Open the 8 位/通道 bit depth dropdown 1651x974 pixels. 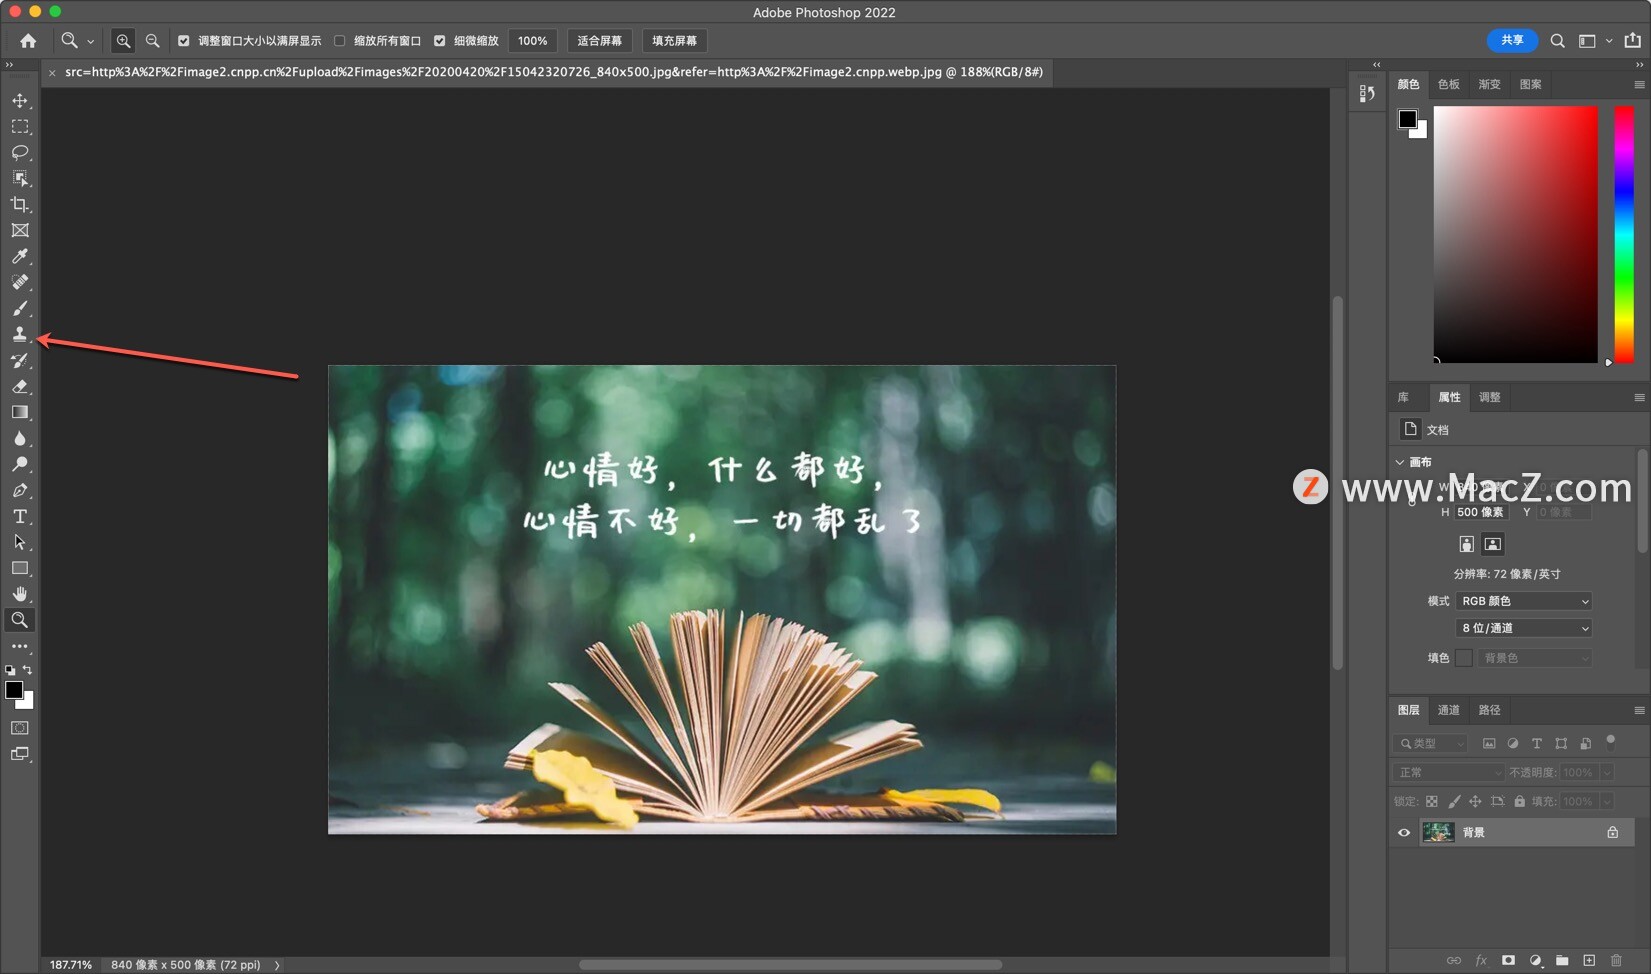pyautogui.click(x=1523, y=628)
